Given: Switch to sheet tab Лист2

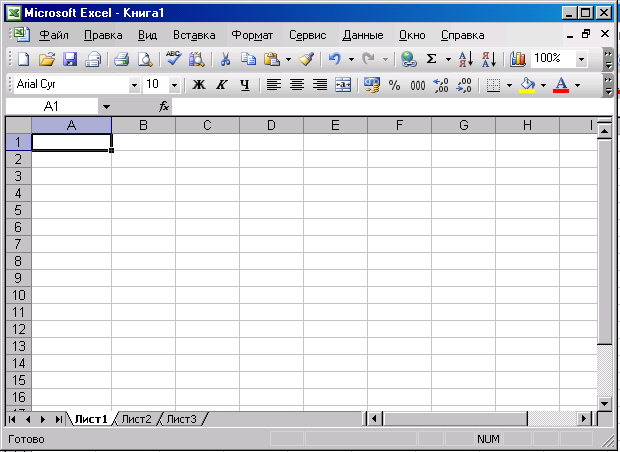Looking at the screenshot, I should (136, 419).
